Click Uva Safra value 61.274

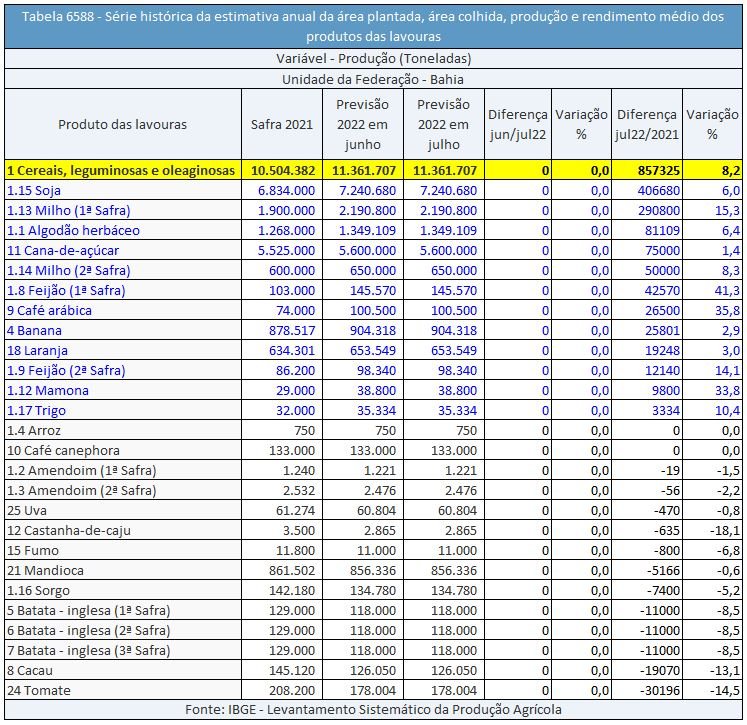click(x=295, y=511)
